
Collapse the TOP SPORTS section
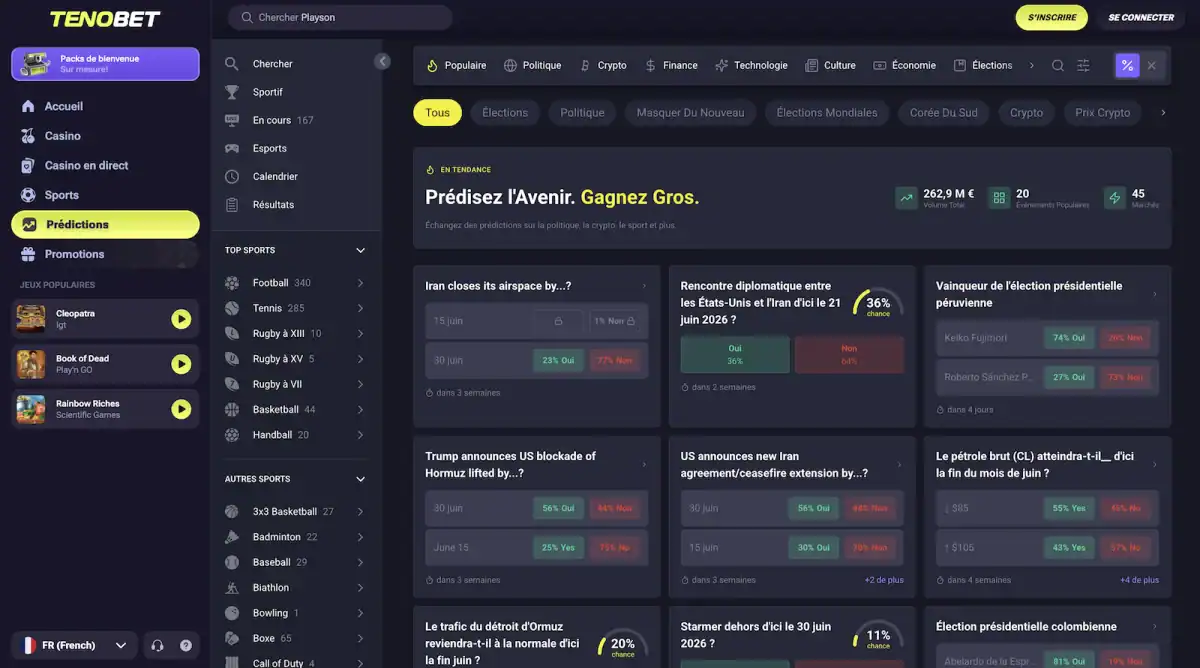(361, 250)
